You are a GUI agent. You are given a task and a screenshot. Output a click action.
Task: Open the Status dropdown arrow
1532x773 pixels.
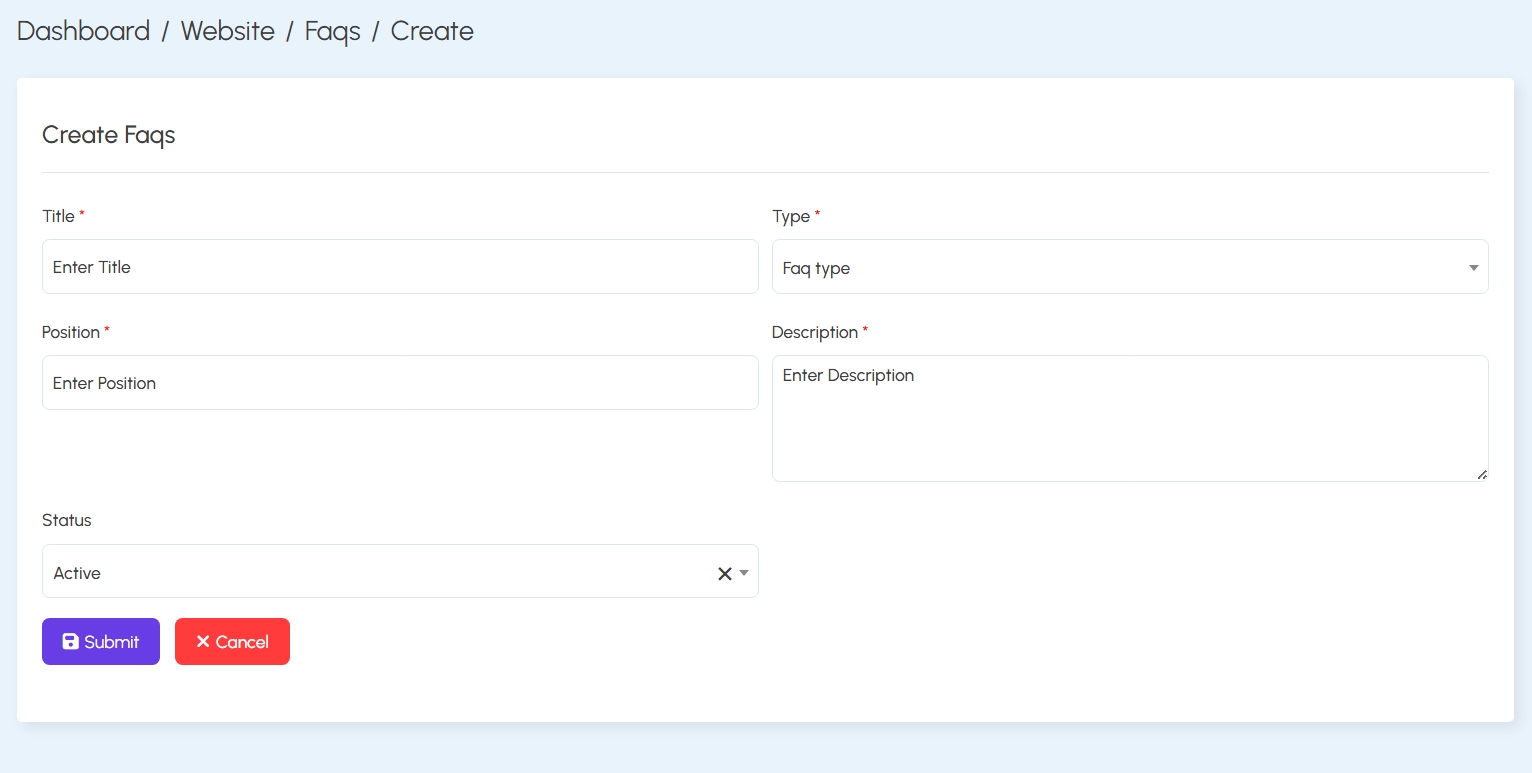(744, 574)
